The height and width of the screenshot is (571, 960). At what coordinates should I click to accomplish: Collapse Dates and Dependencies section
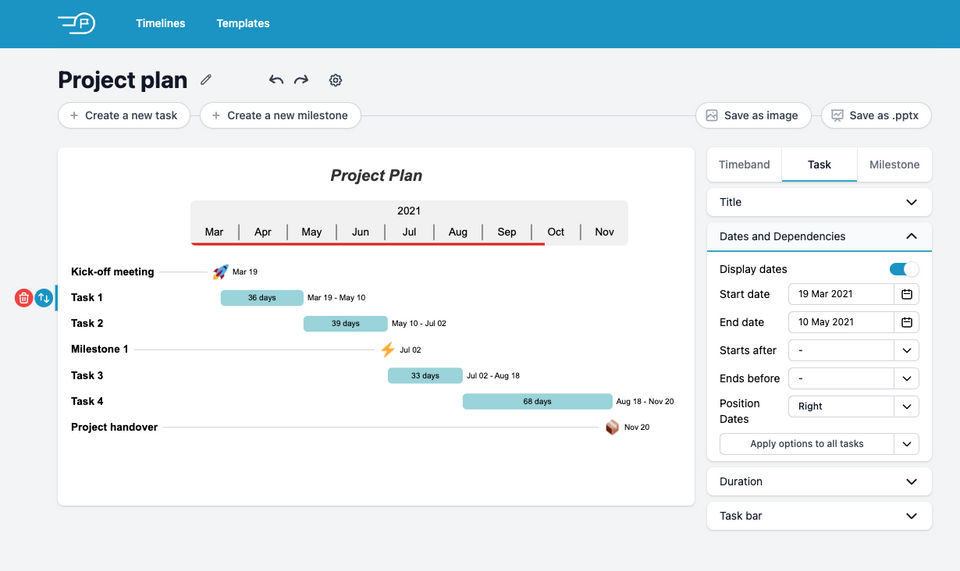(x=819, y=236)
